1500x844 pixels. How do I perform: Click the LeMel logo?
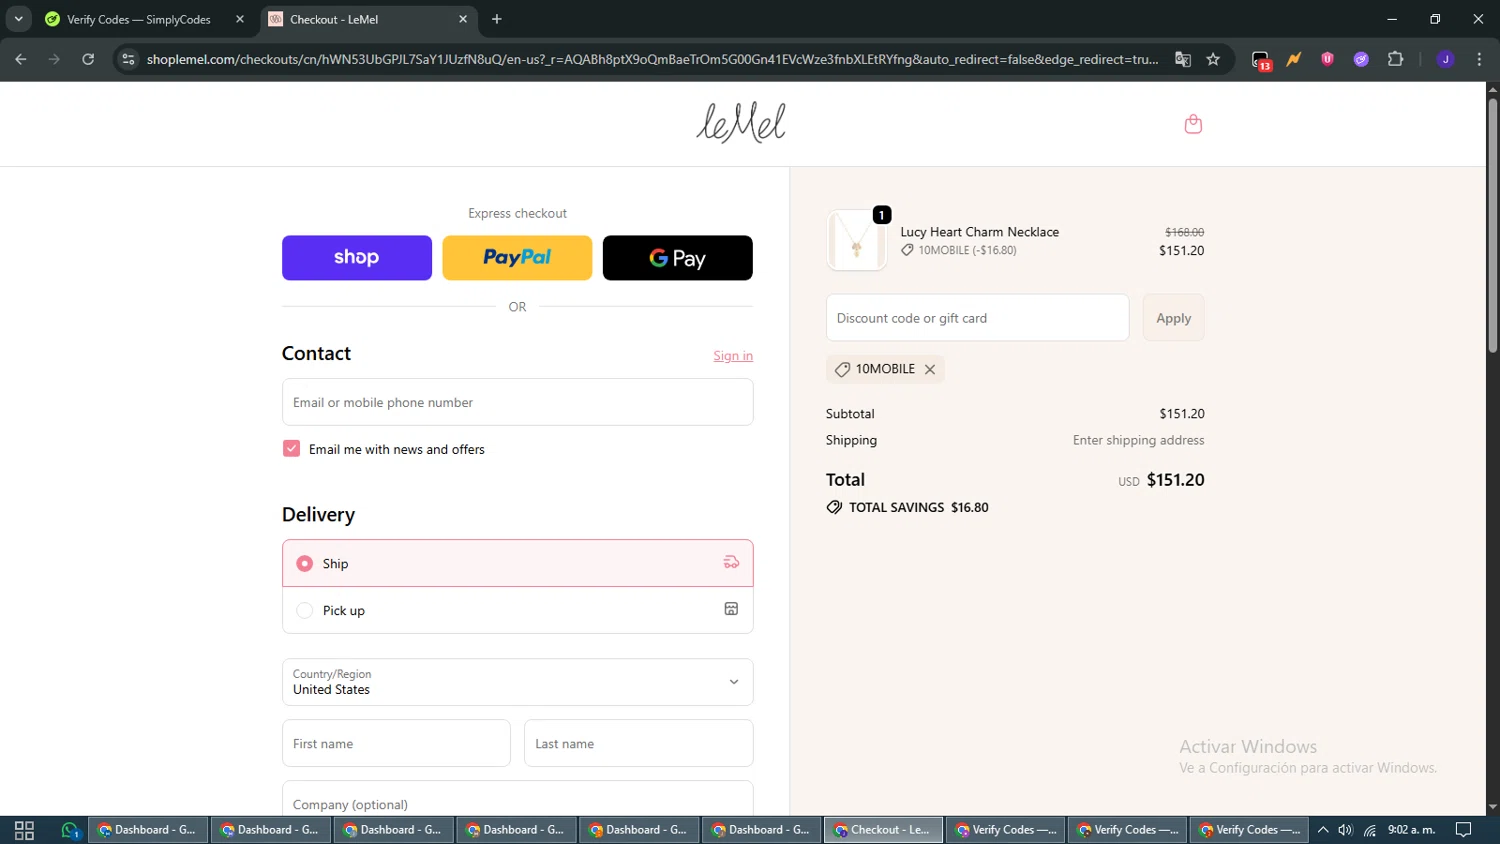[741, 123]
